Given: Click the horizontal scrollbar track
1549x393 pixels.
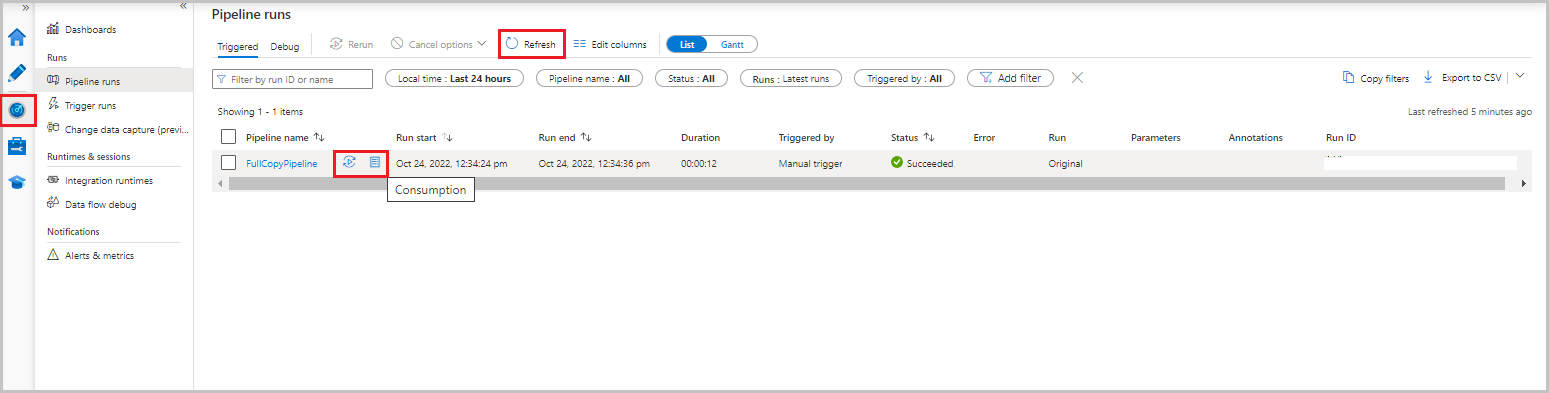Looking at the screenshot, I should [866, 184].
